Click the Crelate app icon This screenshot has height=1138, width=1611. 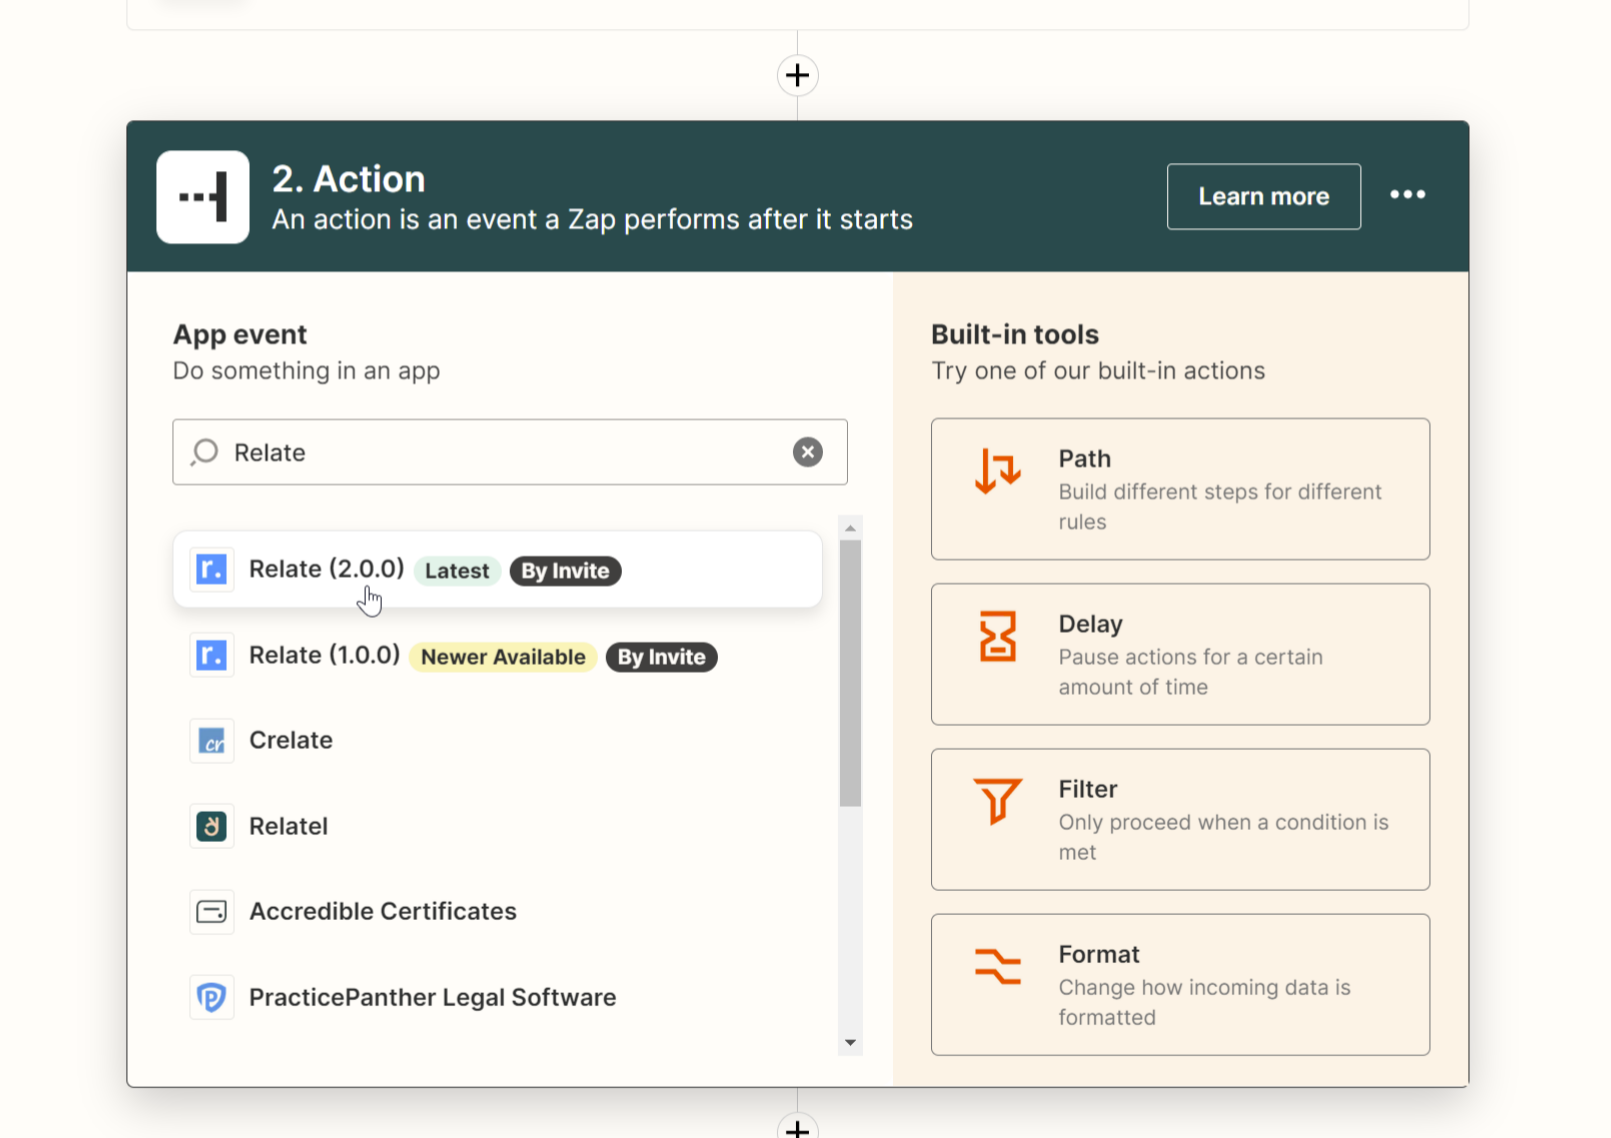click(212, 741)
